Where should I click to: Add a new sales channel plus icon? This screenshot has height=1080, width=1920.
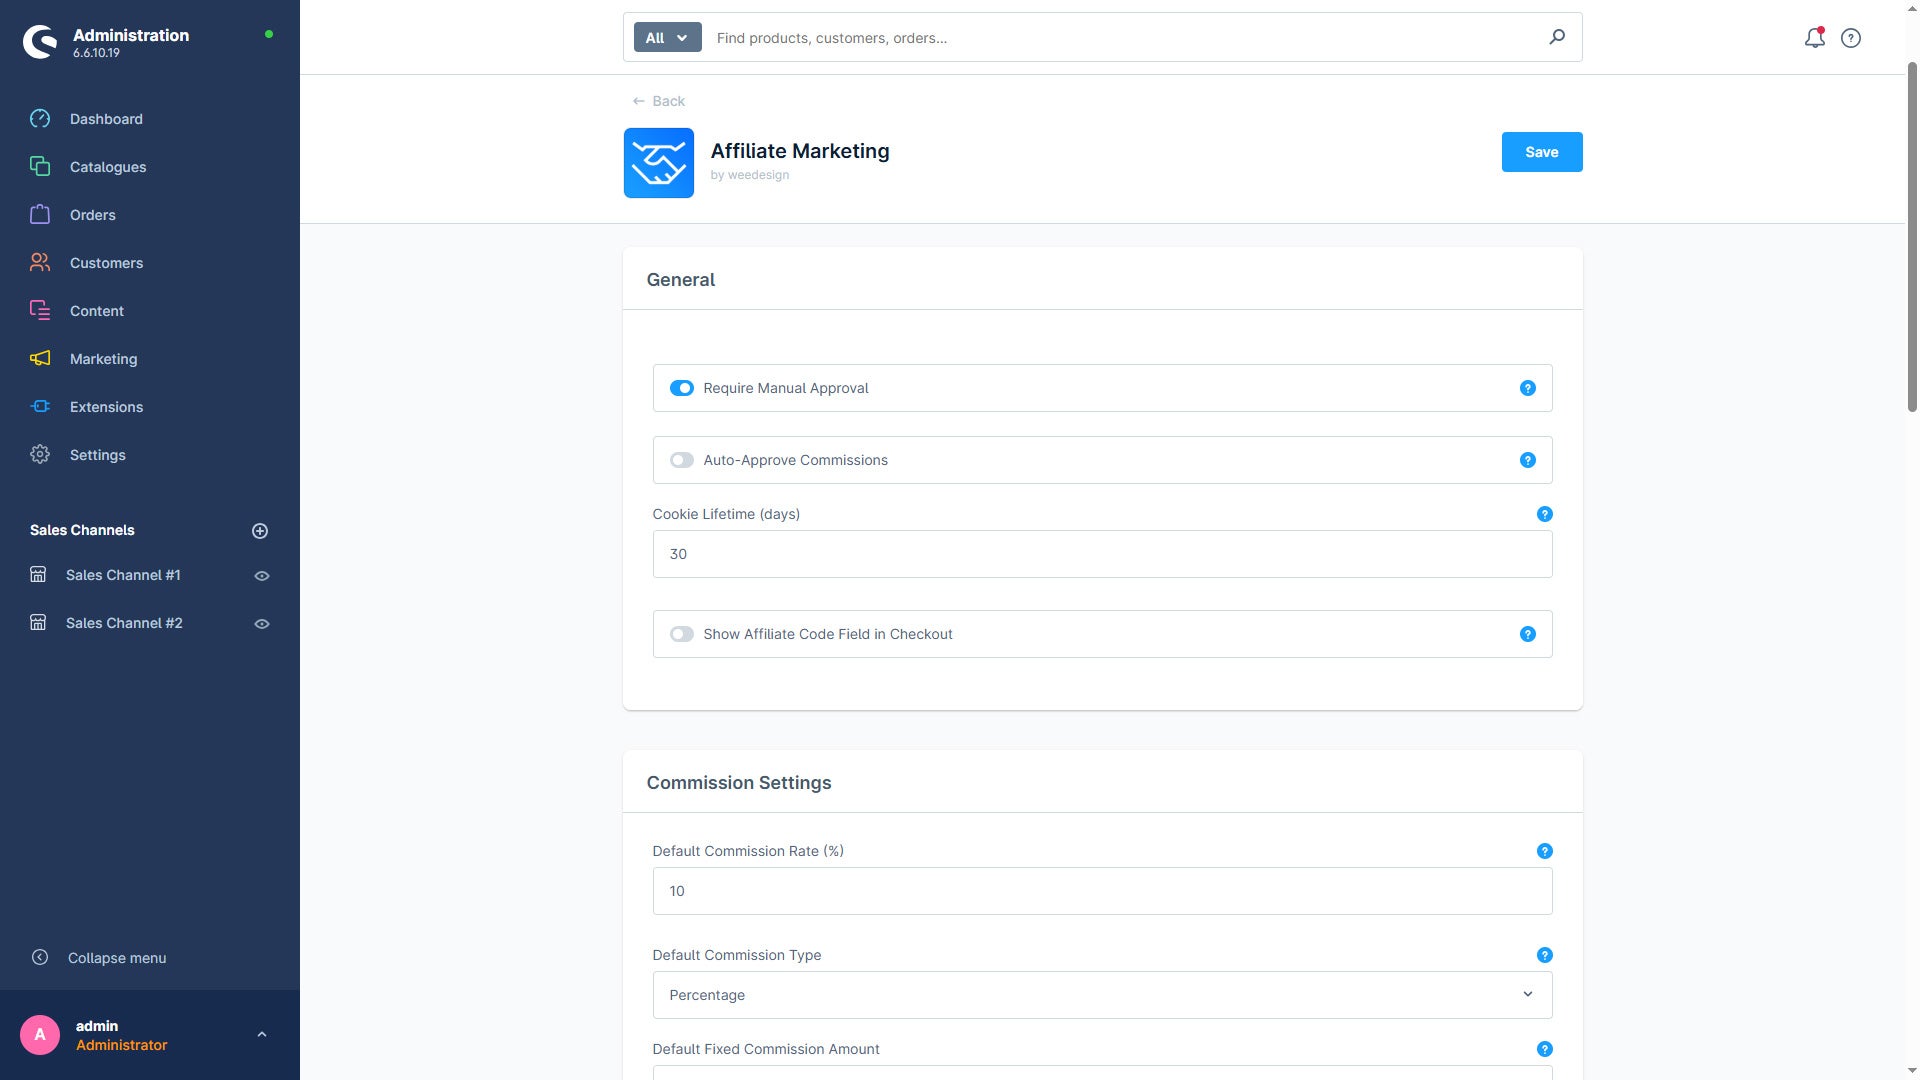coord(260,531)
